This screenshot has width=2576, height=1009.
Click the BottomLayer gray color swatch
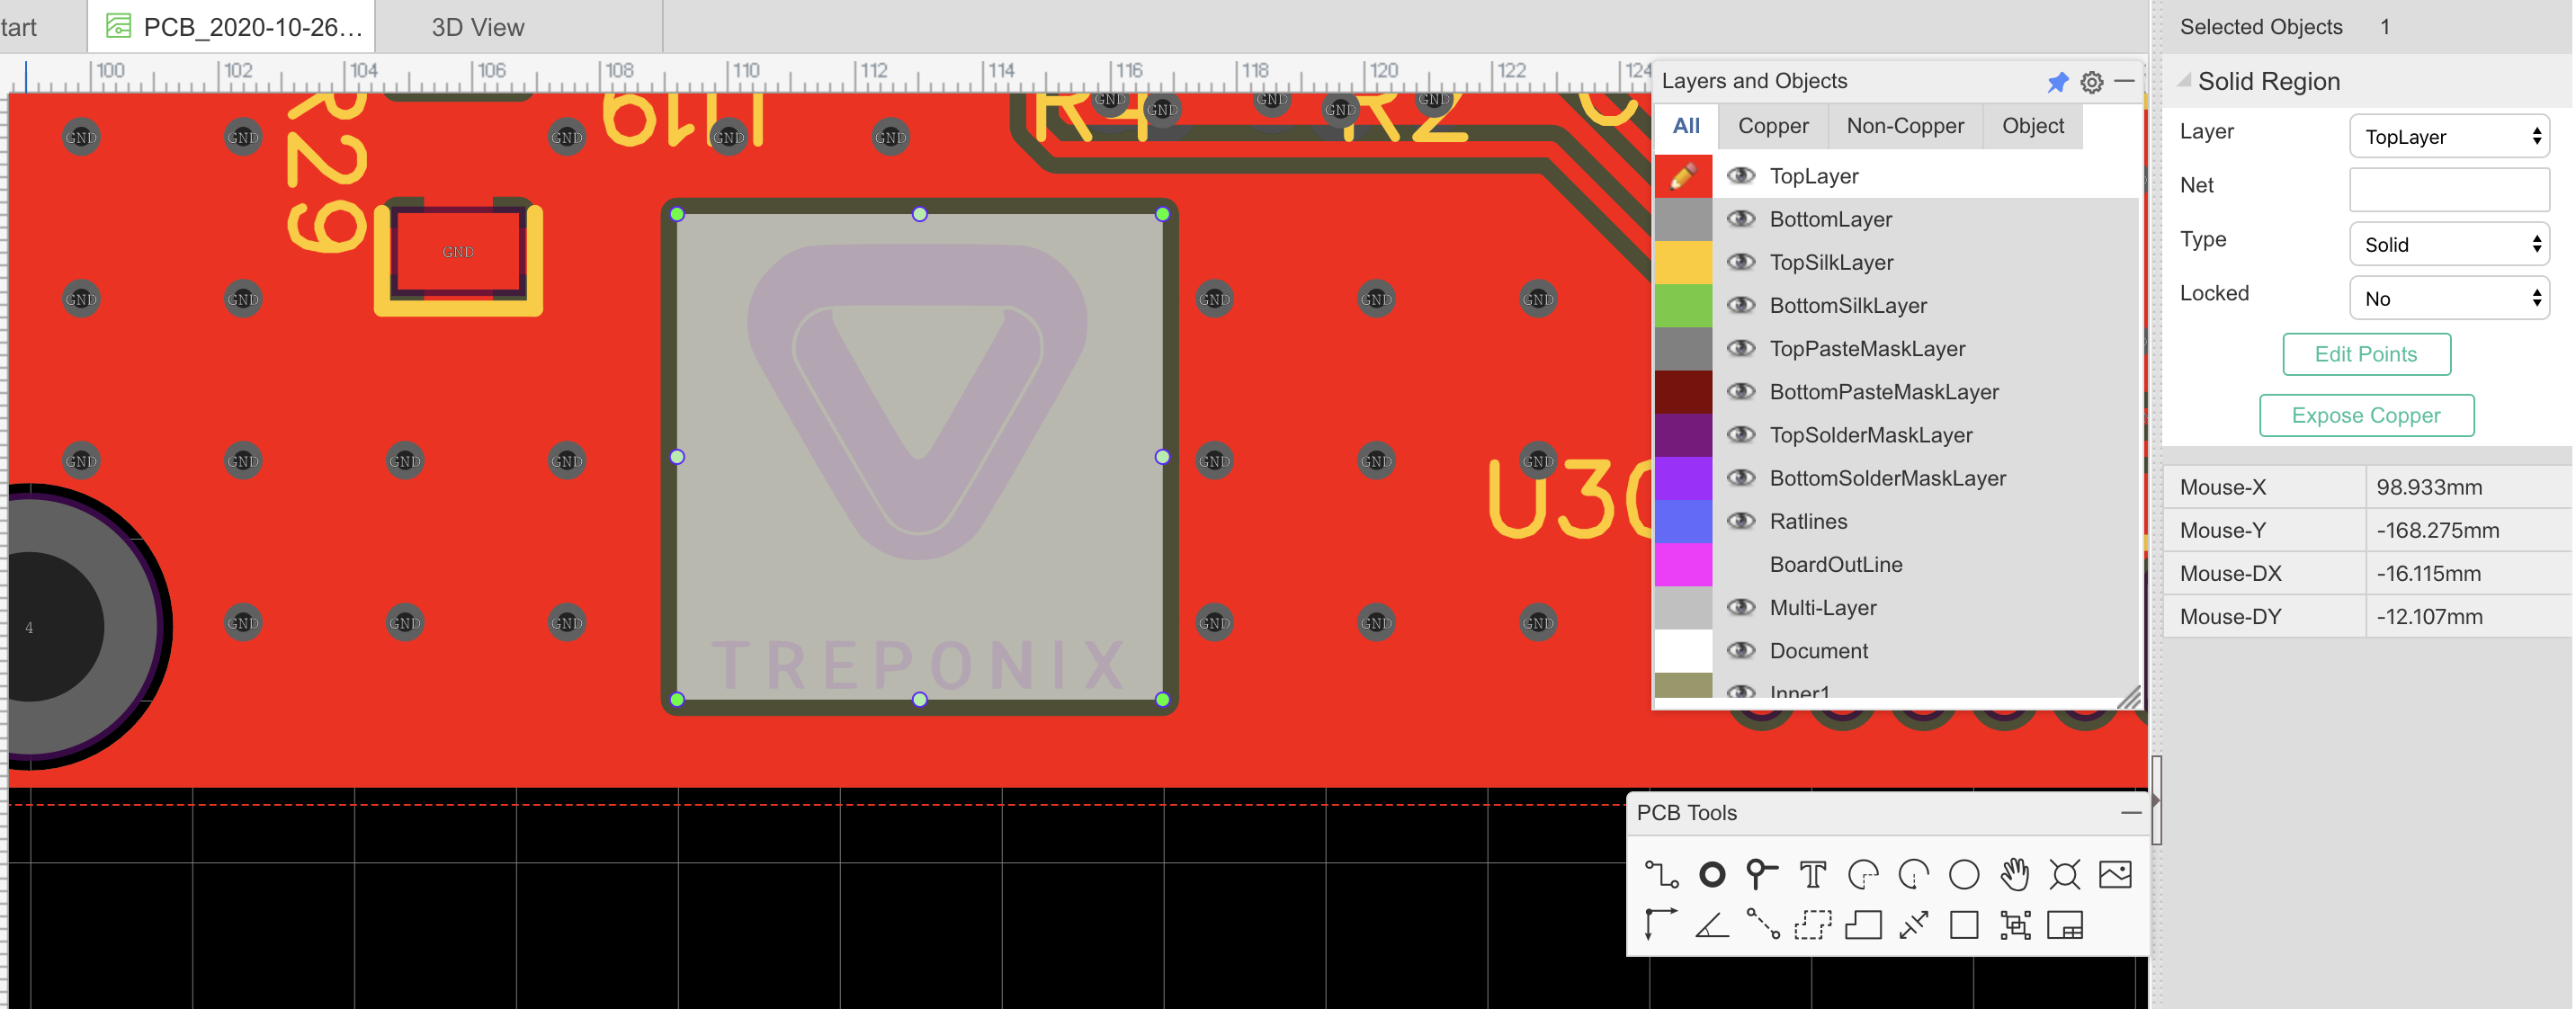1683,218
